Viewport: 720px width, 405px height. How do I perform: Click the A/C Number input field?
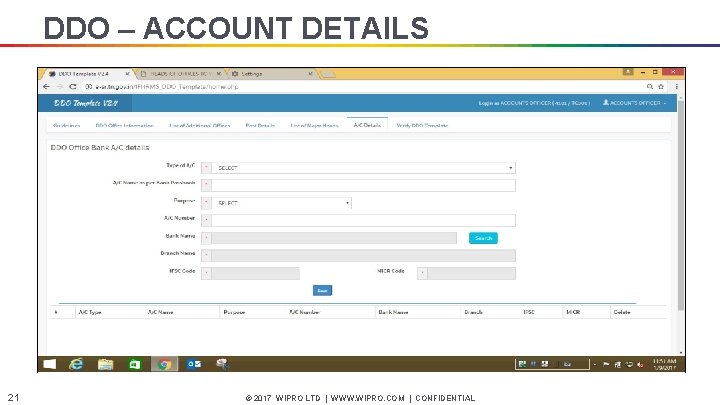363,220
